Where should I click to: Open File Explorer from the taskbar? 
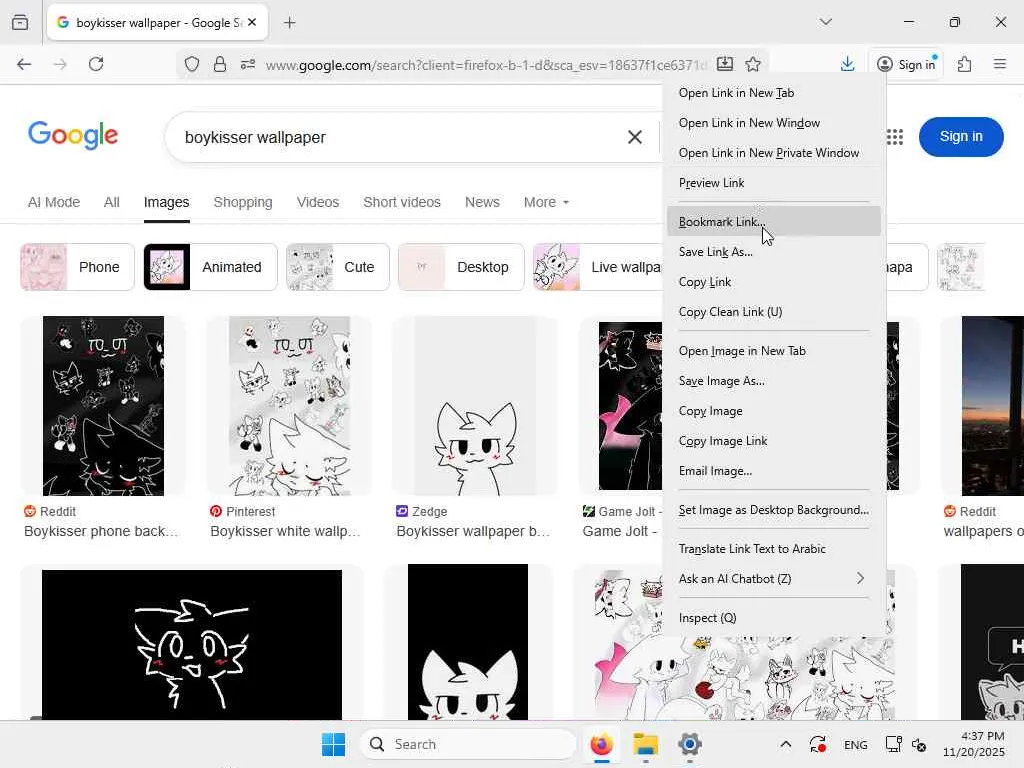pos(645,744)
